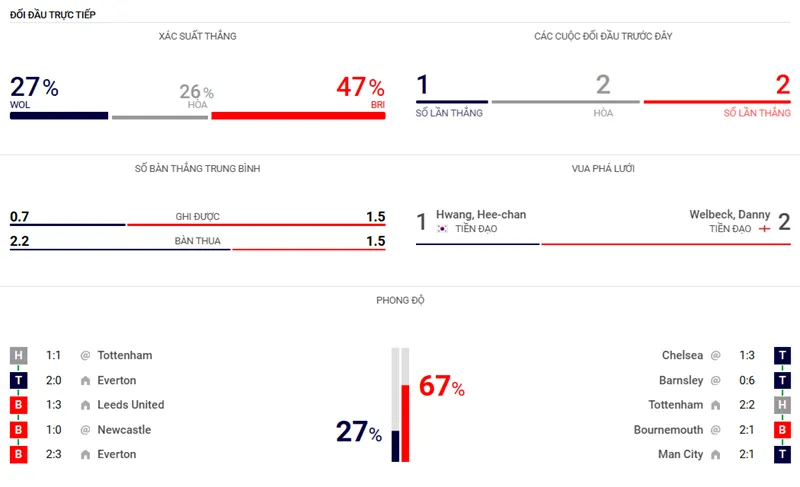
Task: Click the T badge next to Barnsley 0:6
Action: click(x=783, y=380)
